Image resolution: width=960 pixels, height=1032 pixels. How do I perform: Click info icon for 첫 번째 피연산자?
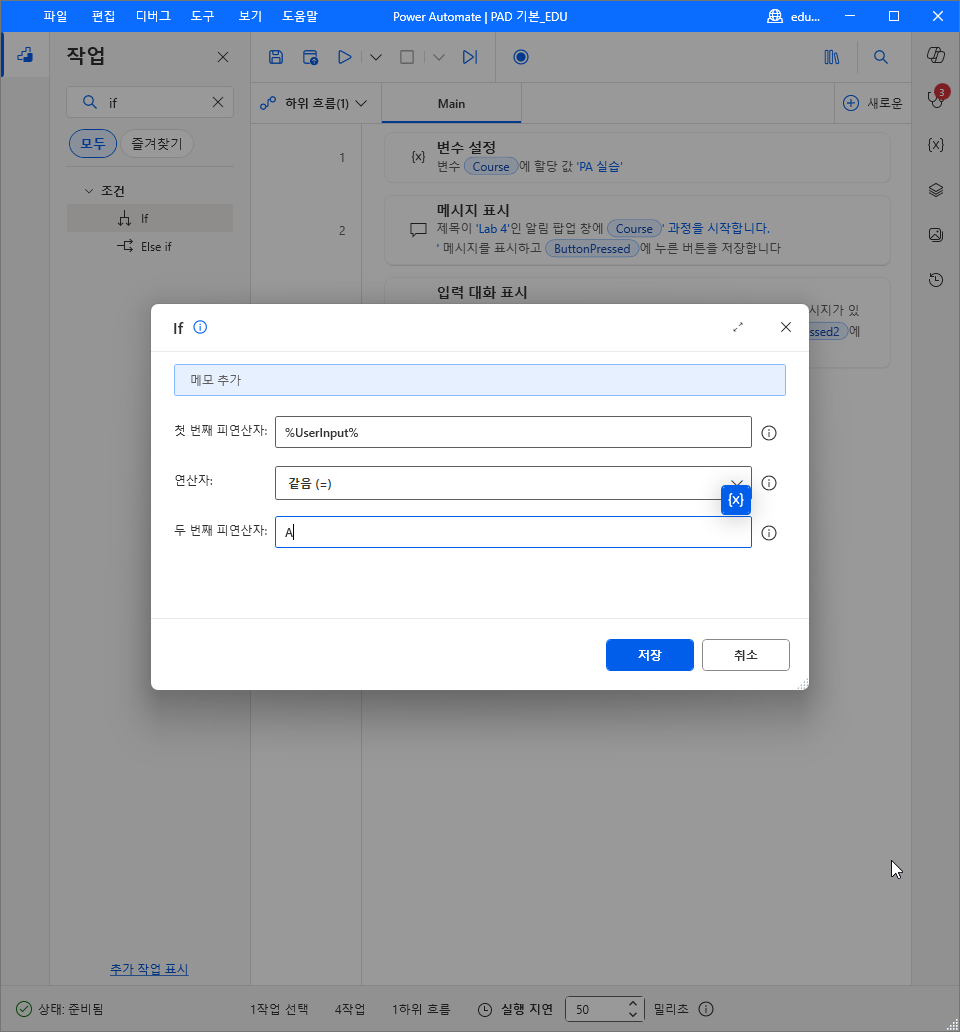(769, 433)
